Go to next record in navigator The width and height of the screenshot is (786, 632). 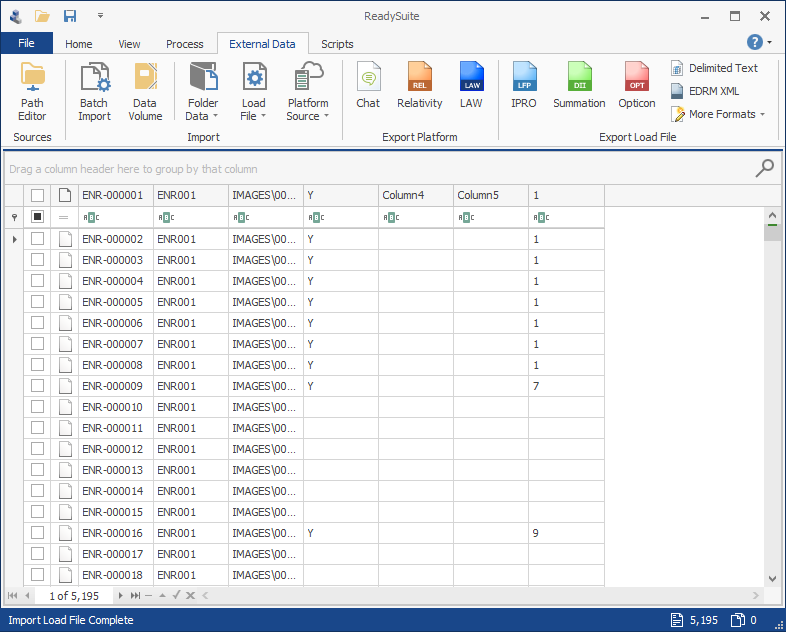coord(120,595)
